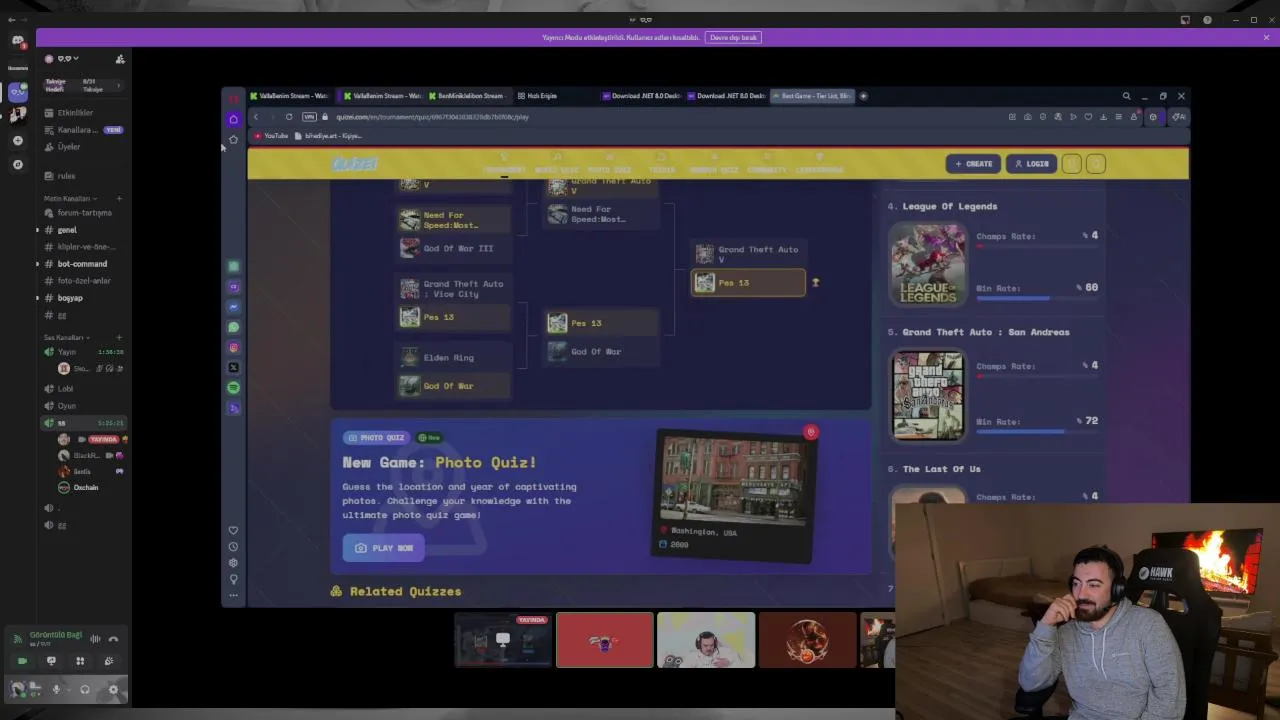Switch to the first 'Download .NET 8.0' tab
Screen dimensions: 1280x720
pyautogui.click(x=643, y=96)
